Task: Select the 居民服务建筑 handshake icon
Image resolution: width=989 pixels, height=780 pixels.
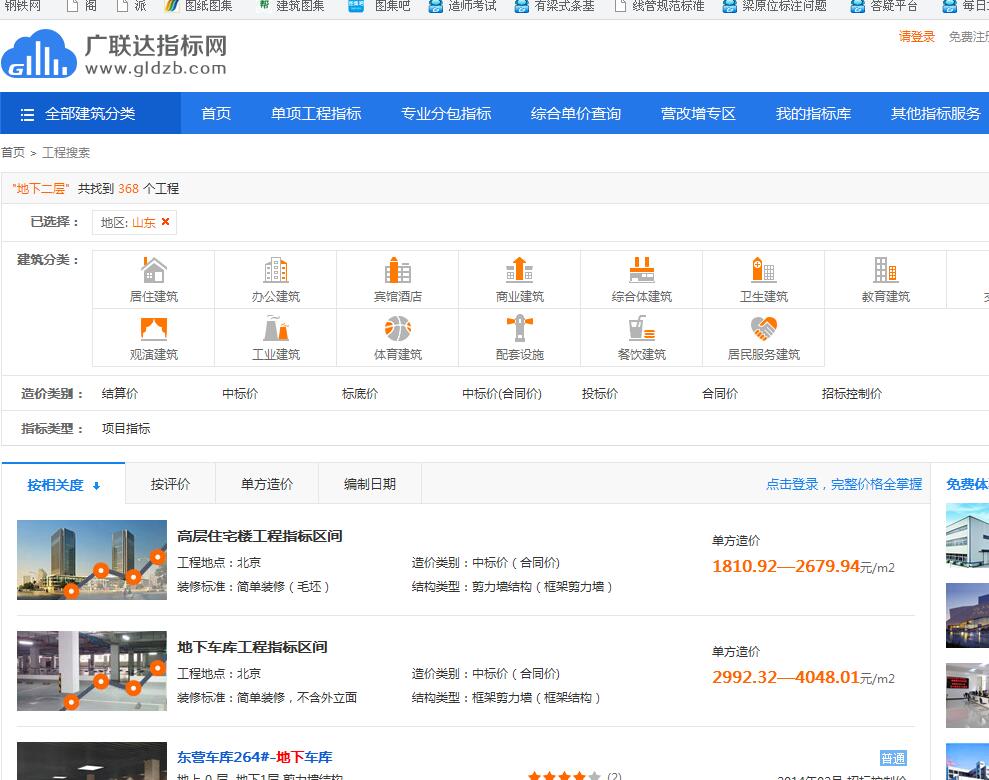Action: tap(764, 329)
